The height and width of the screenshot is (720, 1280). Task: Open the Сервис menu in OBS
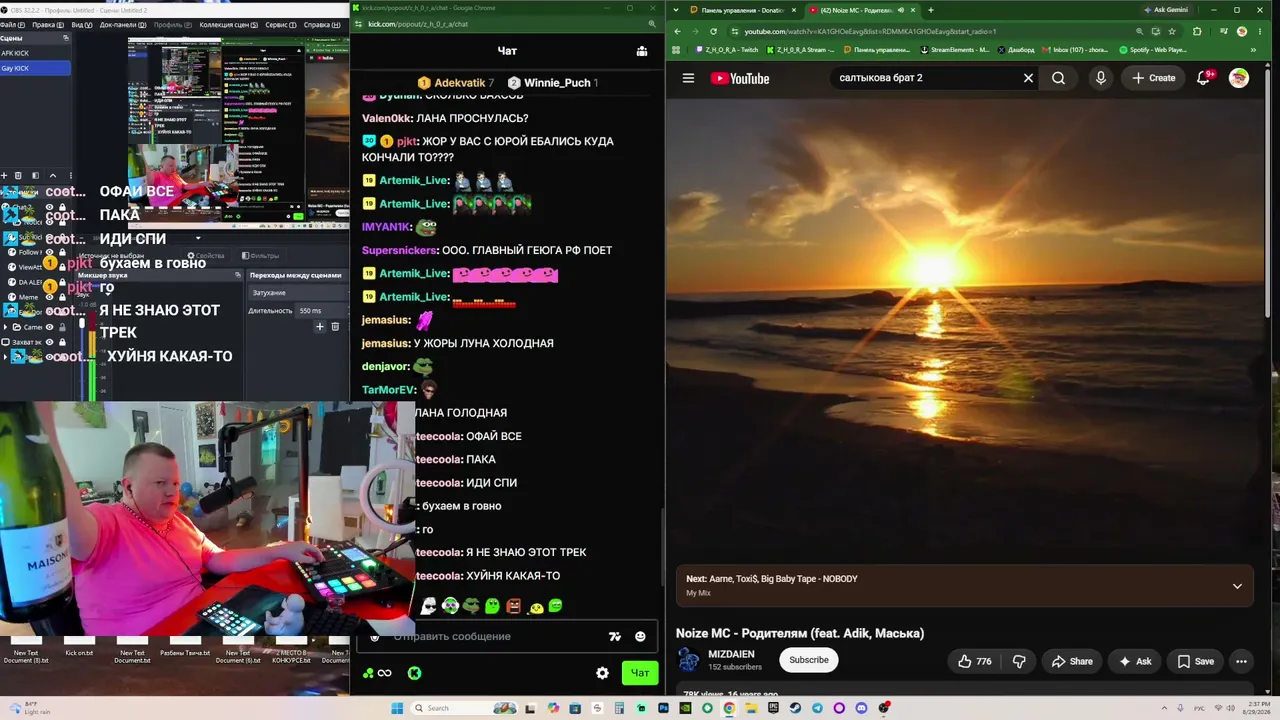[280, 25]
